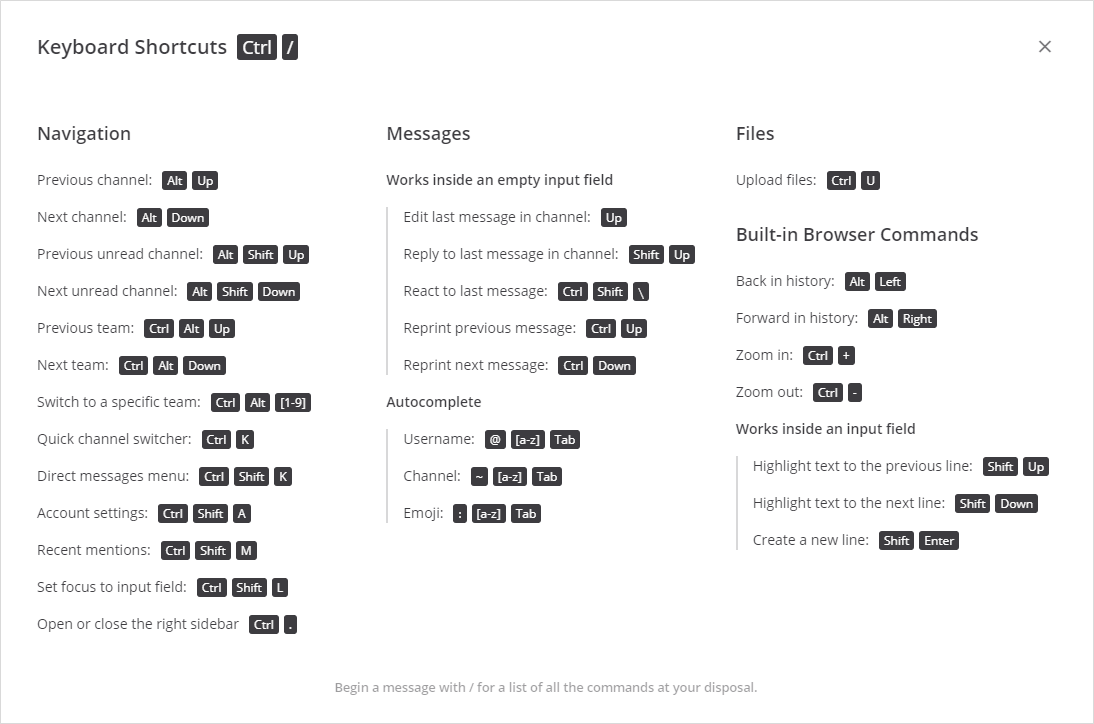
Task: Click the period key badge for right sidebar
Action: (290, 625)
